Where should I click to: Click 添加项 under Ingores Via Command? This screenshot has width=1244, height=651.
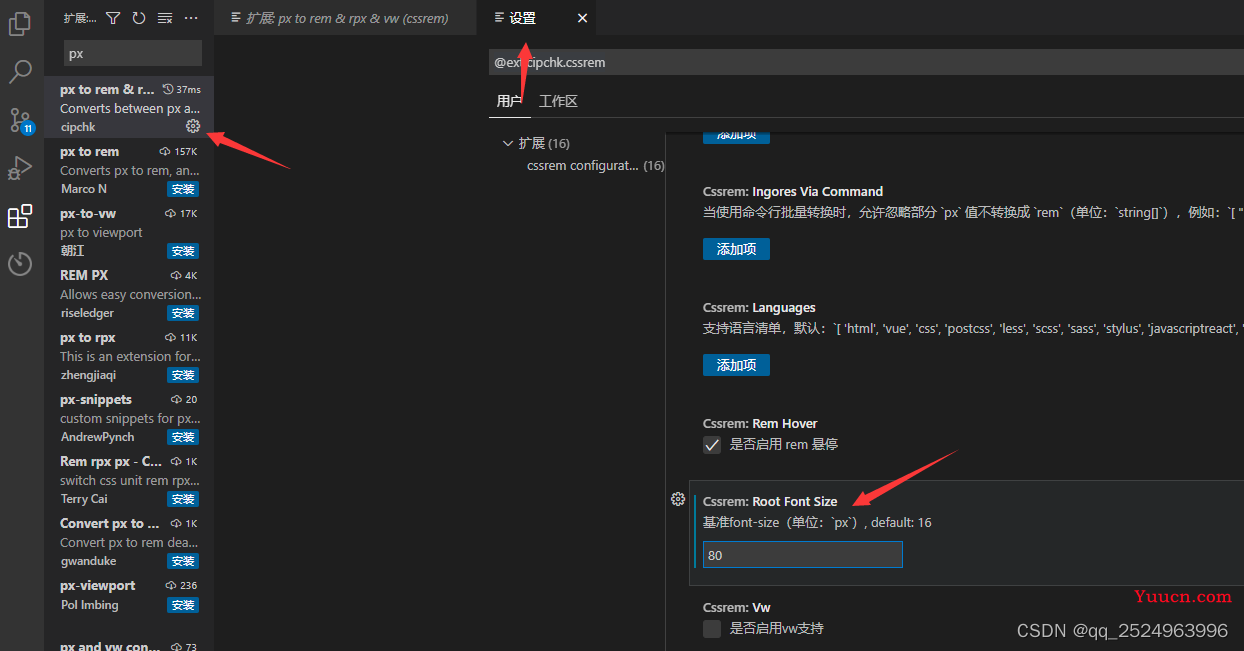736,249
